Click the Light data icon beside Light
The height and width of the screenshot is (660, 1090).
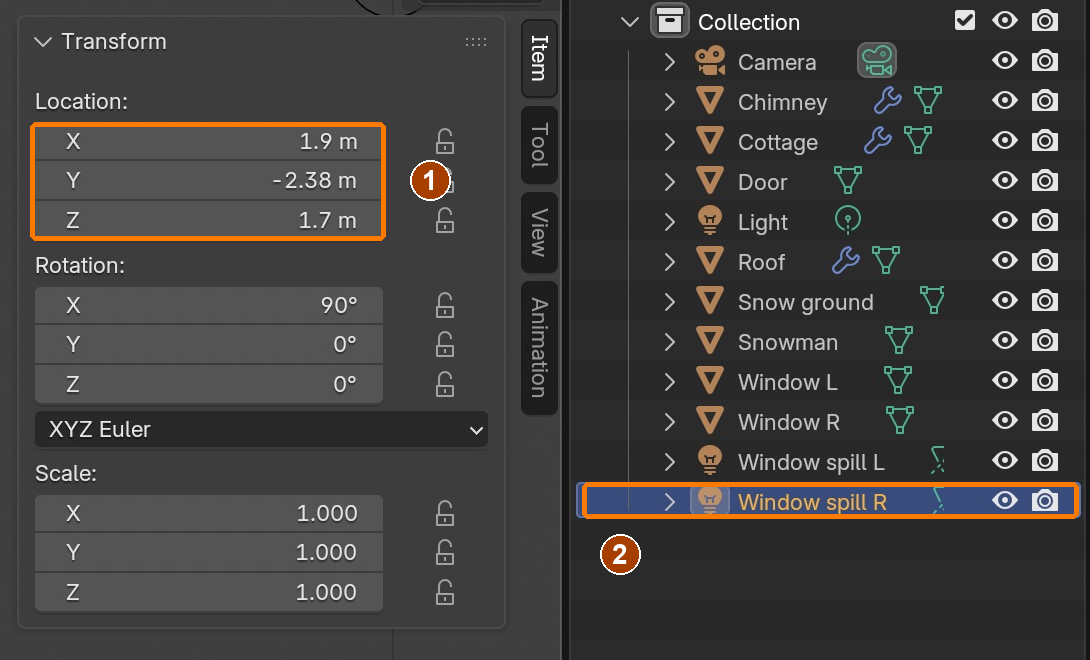[847, 220]
